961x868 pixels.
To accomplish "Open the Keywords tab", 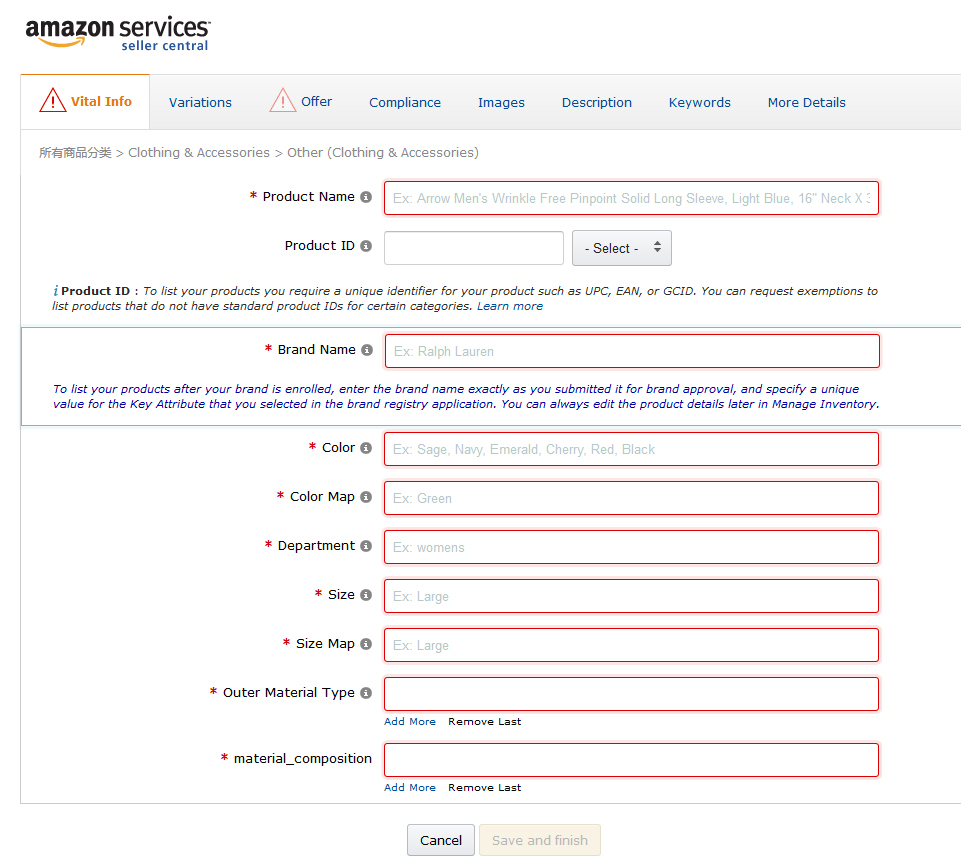I will pyautogui.click(x=699, y=102).
